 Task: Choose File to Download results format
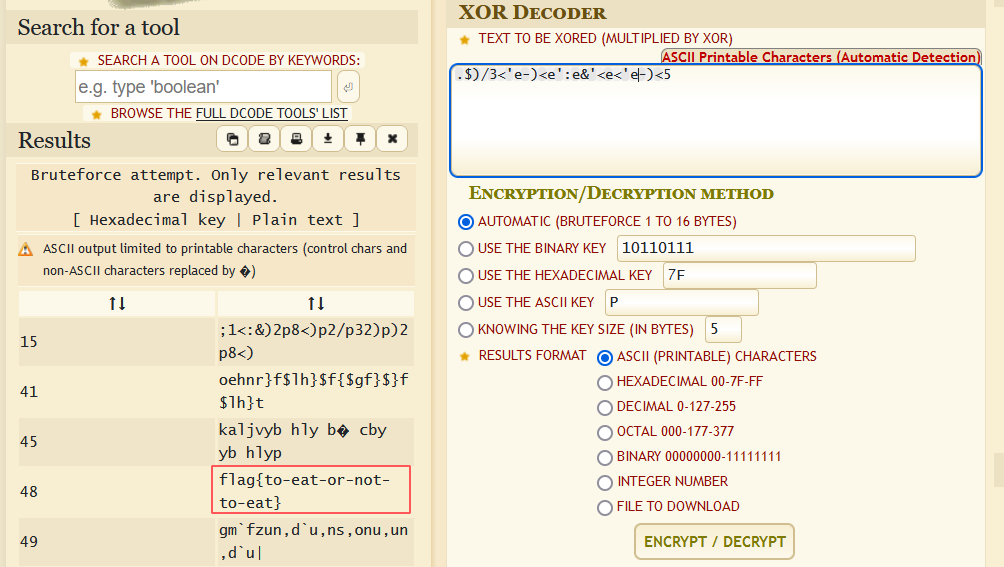pyautogui.click(x=604, y=507)
